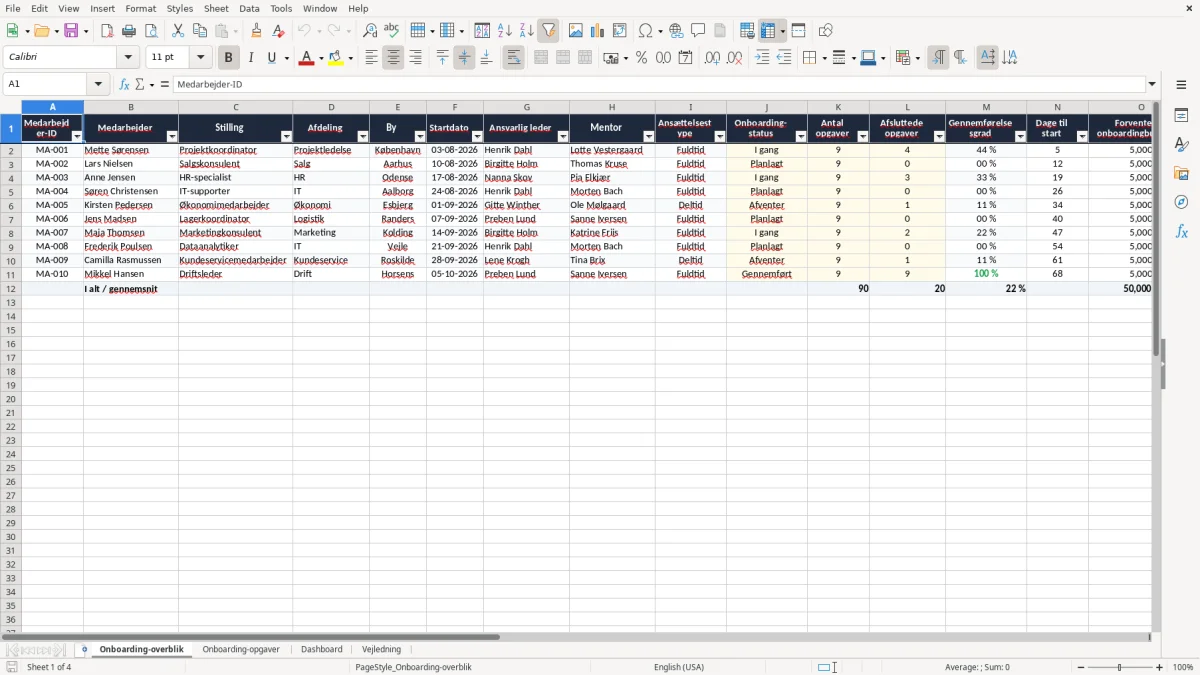1200x675 pixels.
Task: Expand the formula bar arrow
Action: (x=1152, y=84)
